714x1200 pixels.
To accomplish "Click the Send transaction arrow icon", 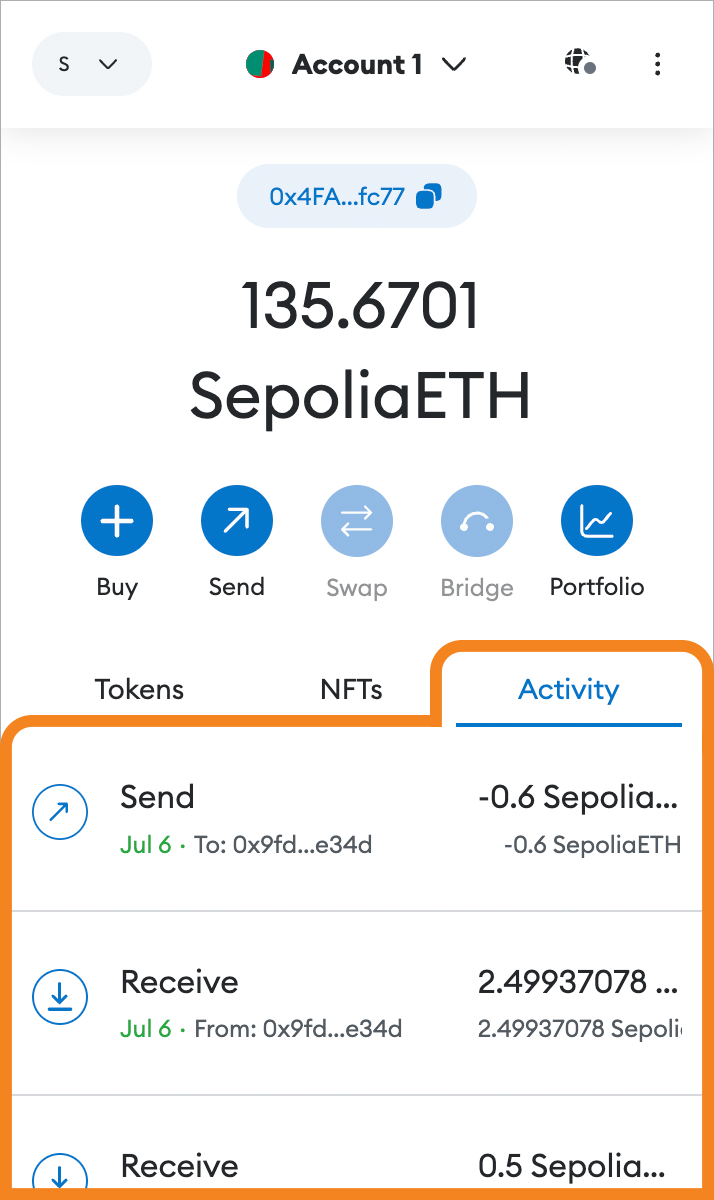I will pyautogui.click(x=60, y=814).
